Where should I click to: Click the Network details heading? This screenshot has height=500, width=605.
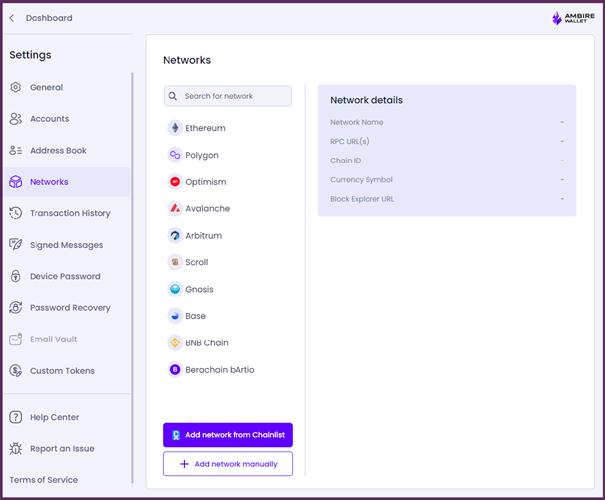tap(366, 100)
